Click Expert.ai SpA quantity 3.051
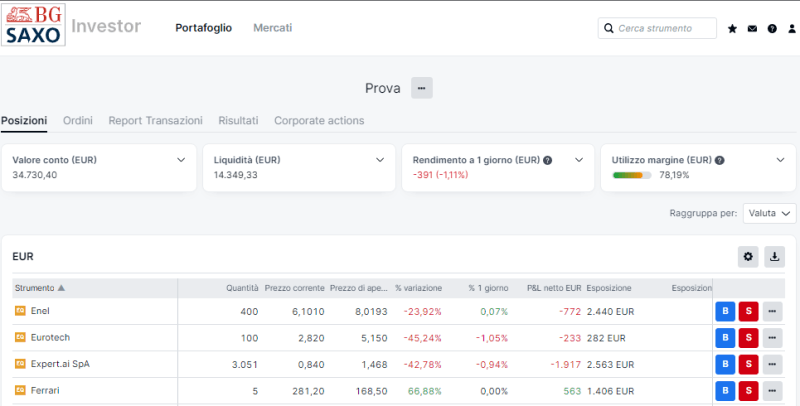The width and height of the screenshot is (800, 406). point(245,365)
